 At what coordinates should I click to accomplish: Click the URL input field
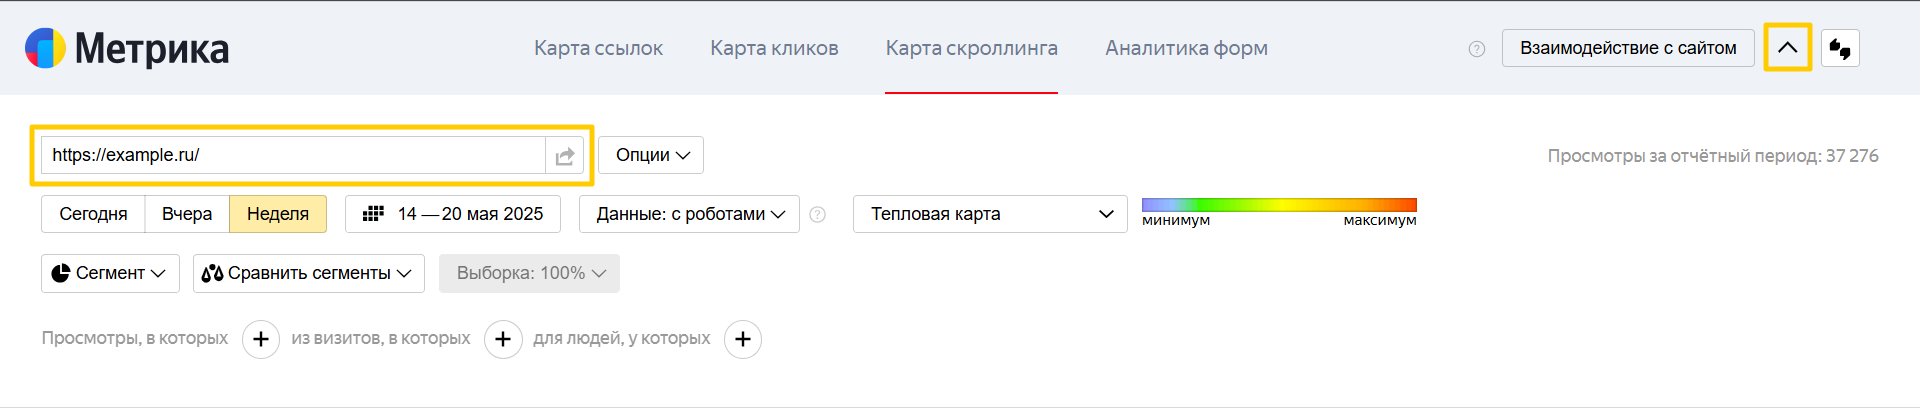[293, 155]
